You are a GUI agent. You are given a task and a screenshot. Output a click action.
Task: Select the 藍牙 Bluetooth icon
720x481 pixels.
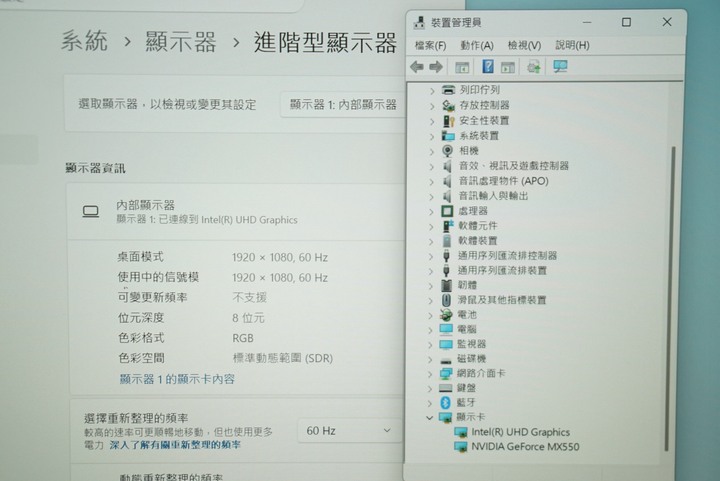445,403
